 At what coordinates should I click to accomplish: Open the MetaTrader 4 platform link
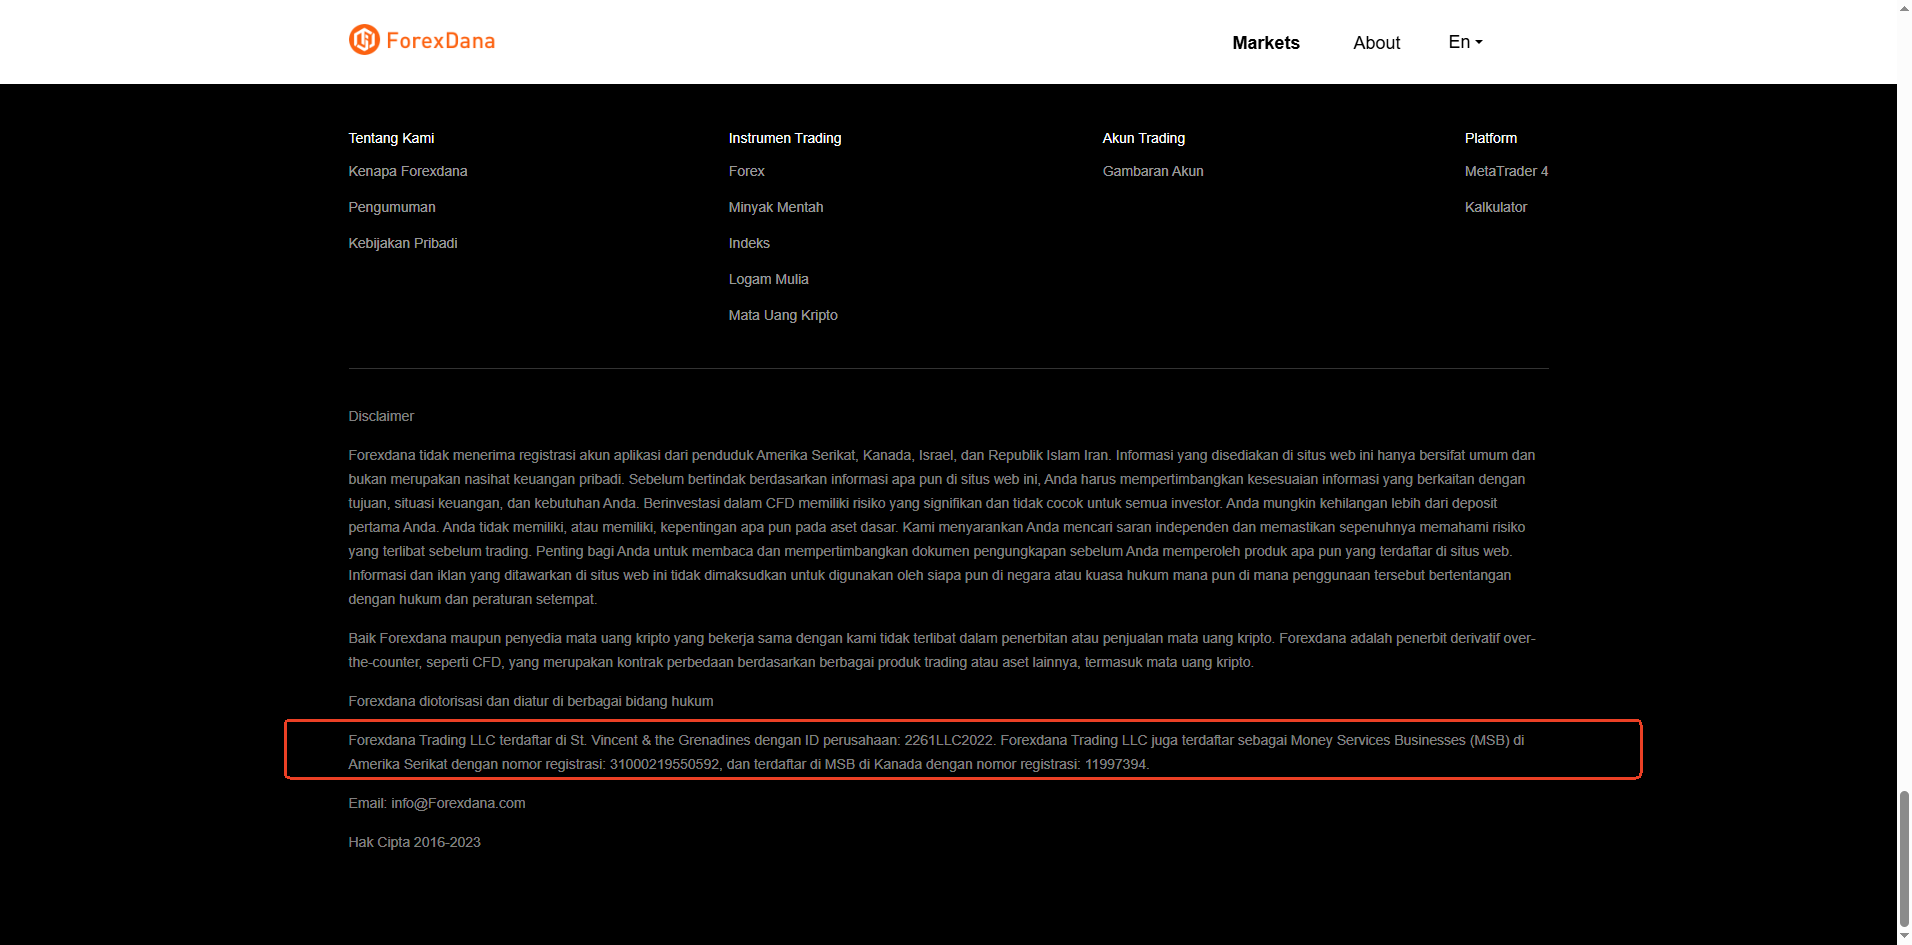coord(1506,171)
